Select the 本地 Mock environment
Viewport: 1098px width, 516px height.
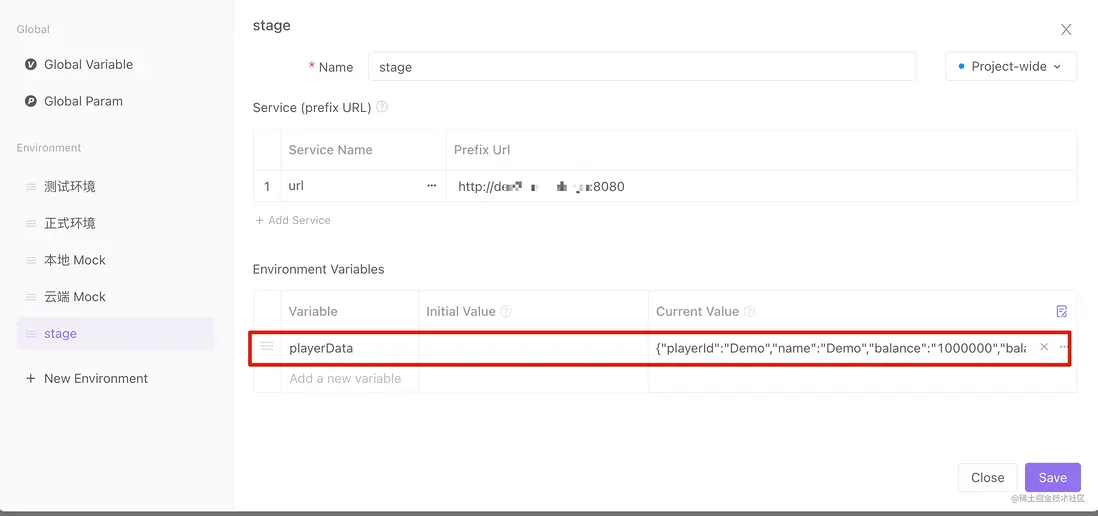(75, 260)
